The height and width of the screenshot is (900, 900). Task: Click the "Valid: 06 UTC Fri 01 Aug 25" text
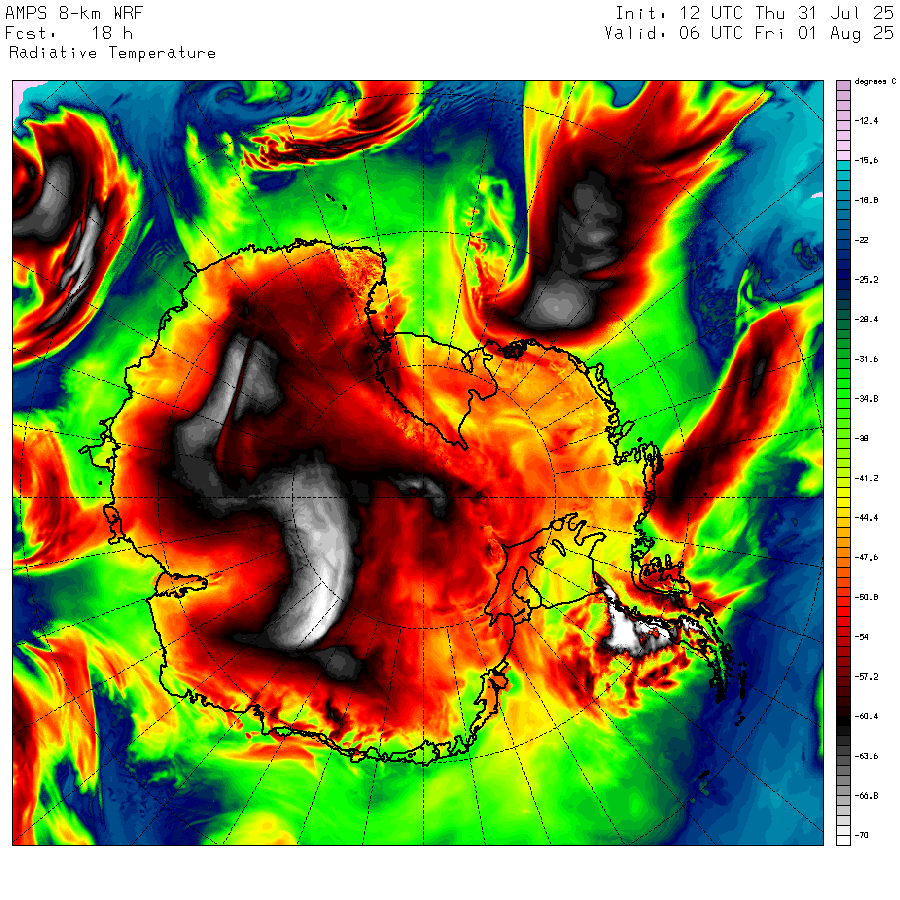pos(749,33)
